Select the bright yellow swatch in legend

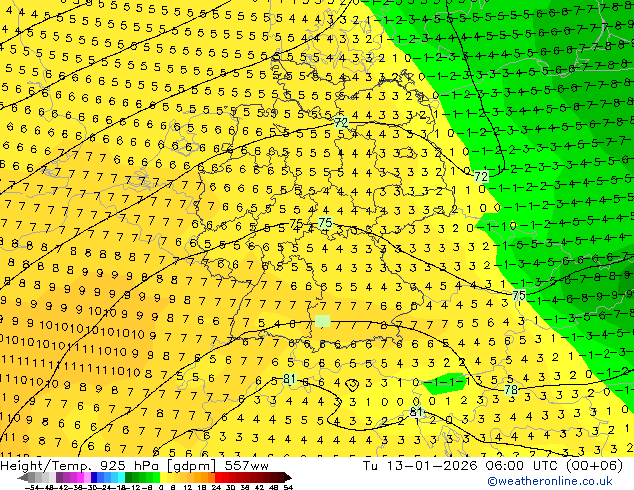click(163, 477)
